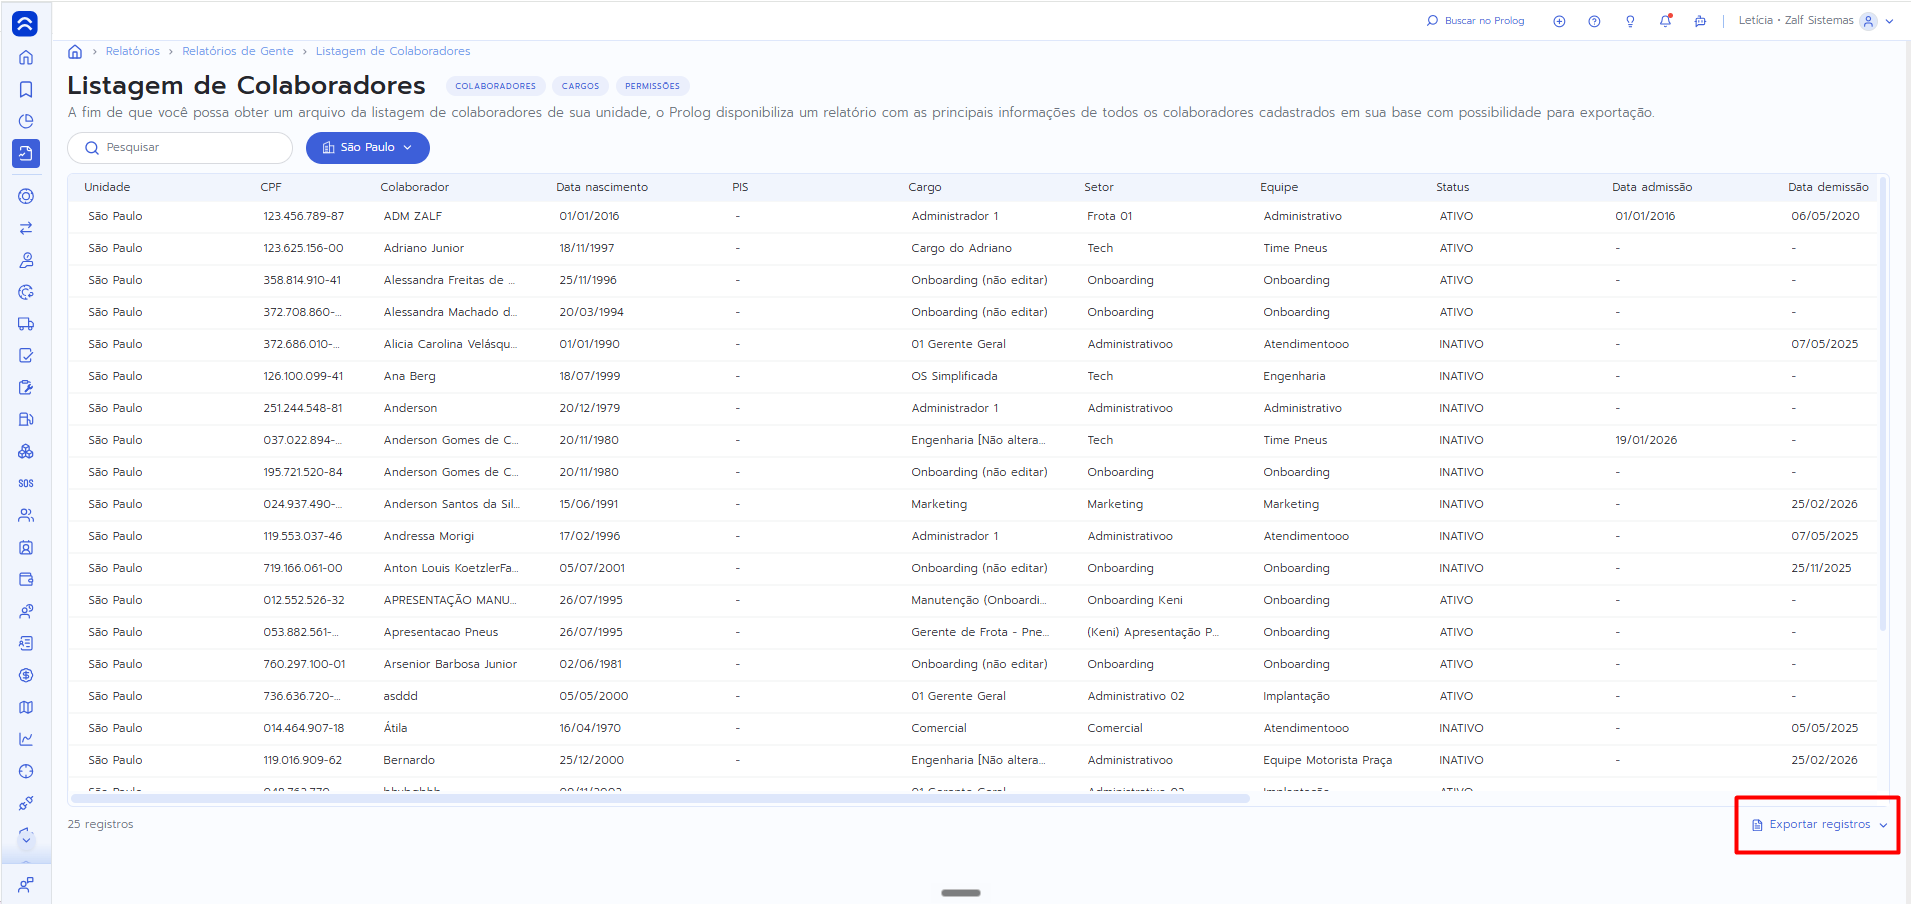Focus the Pesquisar search field
This screenshot has height=904, width=1911.
point(180,148)
